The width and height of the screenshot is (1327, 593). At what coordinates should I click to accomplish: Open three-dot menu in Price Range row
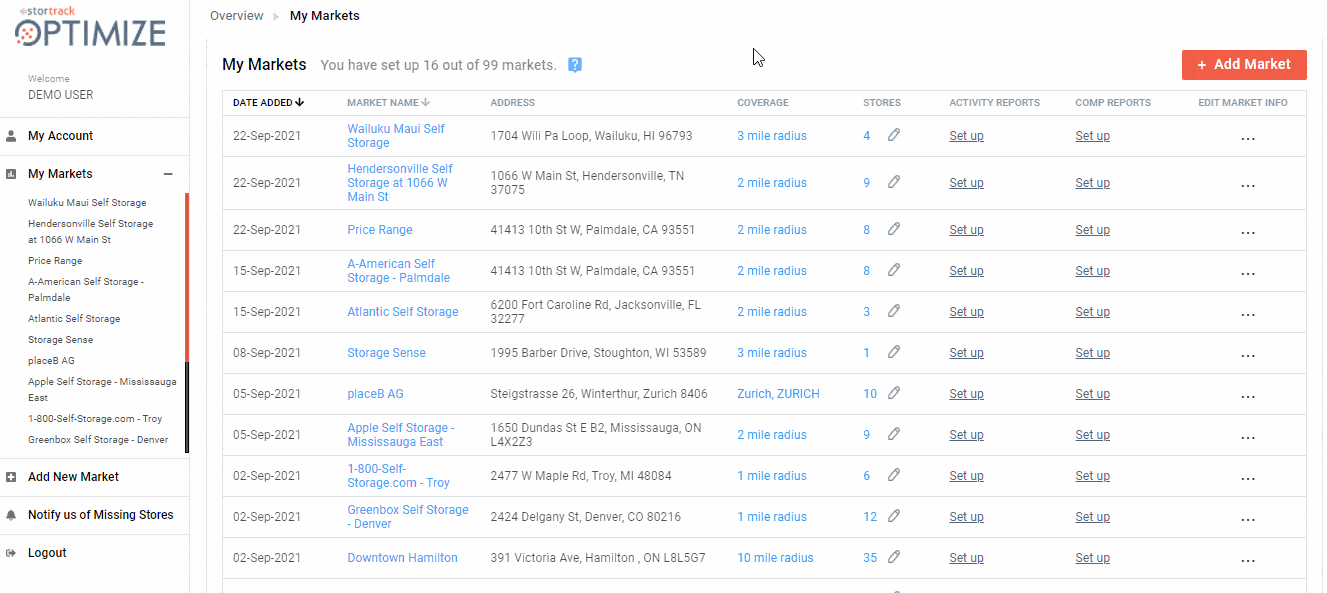coord(1247,233)
